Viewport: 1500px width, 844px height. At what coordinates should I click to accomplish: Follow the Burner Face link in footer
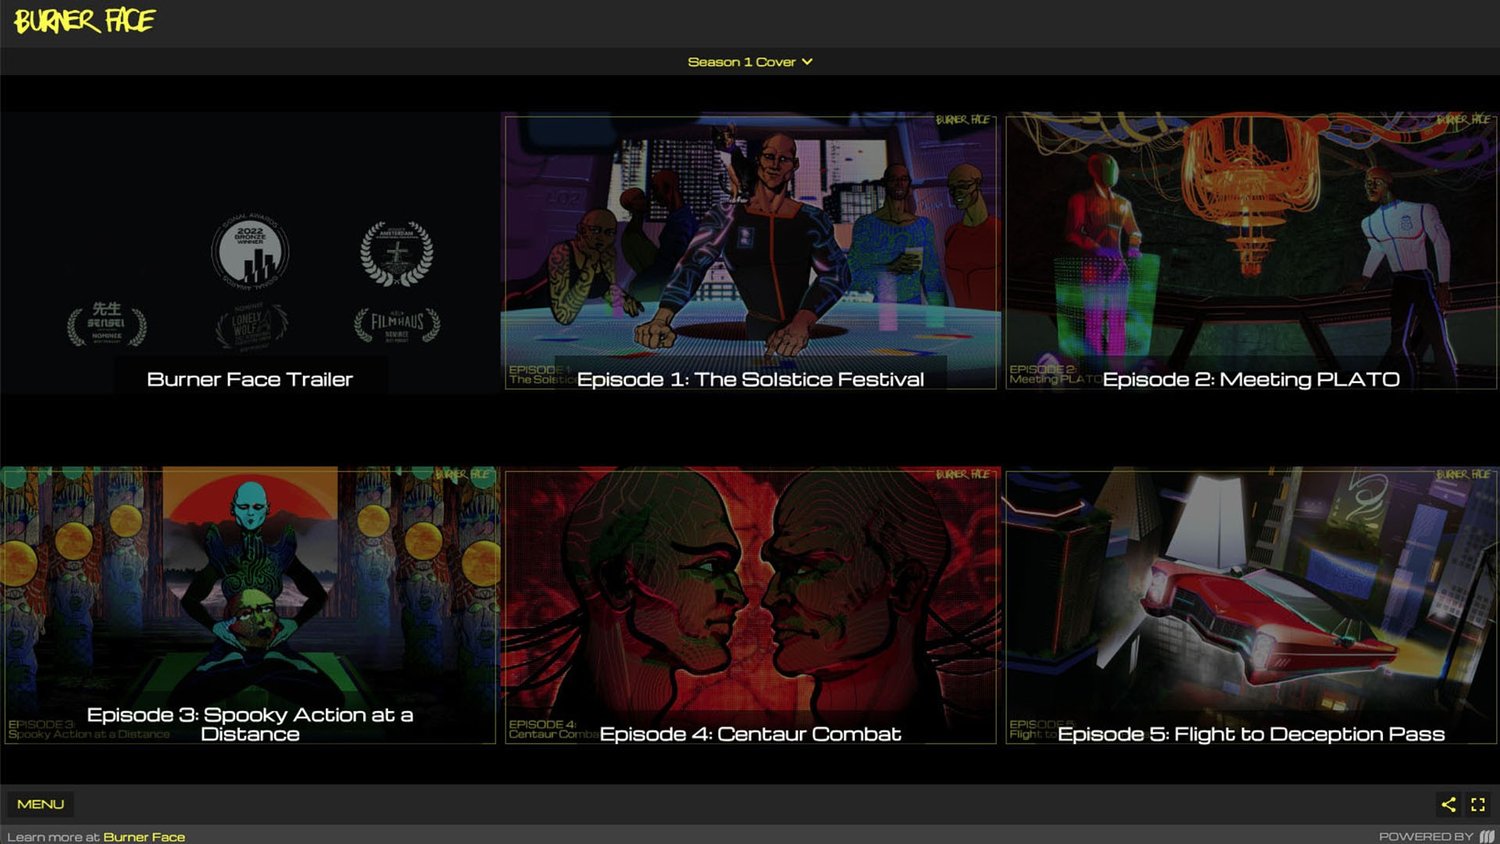tap(144, 837)
